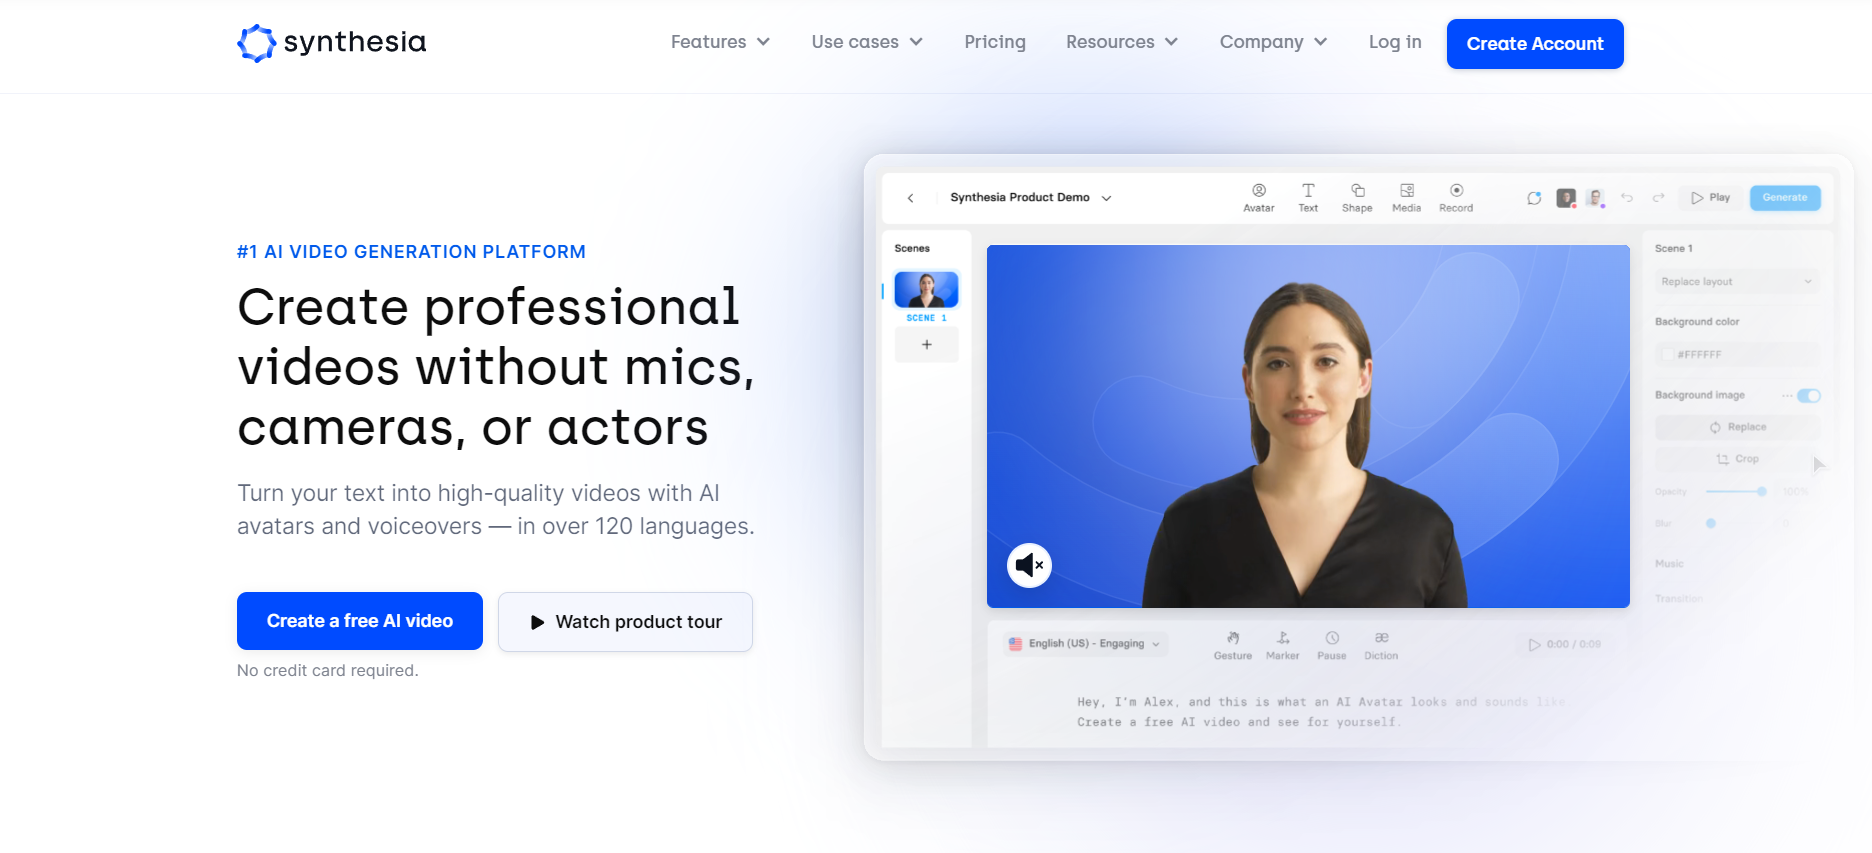Image resolution: width=1872 pixels, height=853 pixels.
Task: Open the English (US) - Engaging voice dropdown
Action: (x=1085, y=644)
